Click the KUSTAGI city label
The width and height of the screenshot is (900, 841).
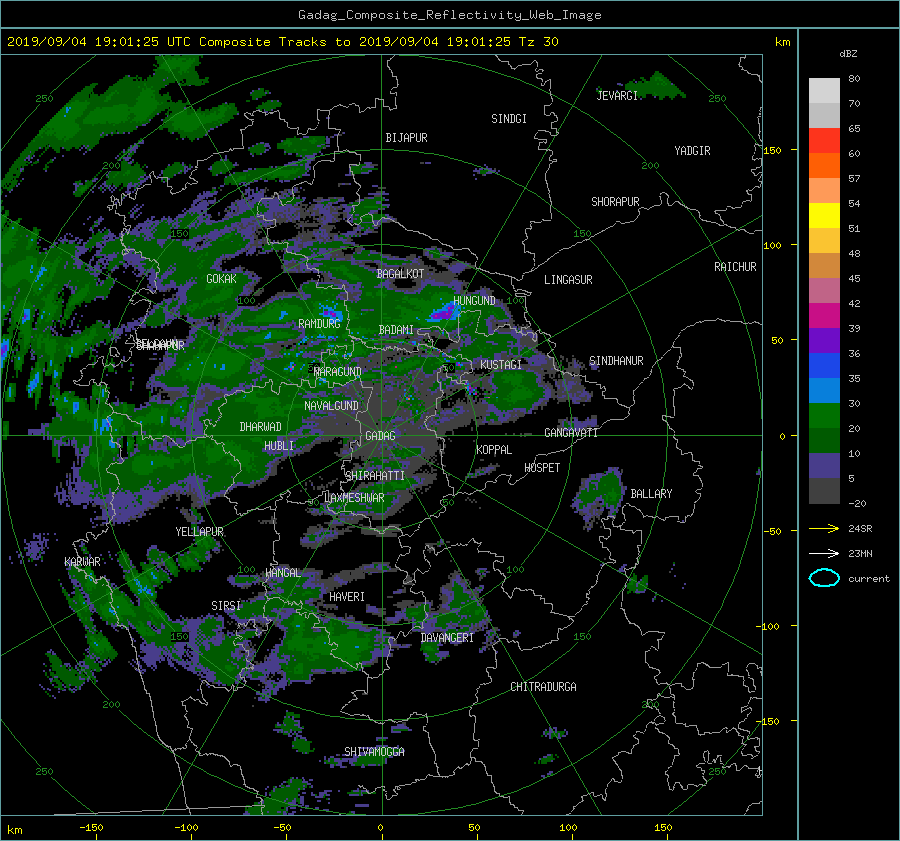coord(501,365)
